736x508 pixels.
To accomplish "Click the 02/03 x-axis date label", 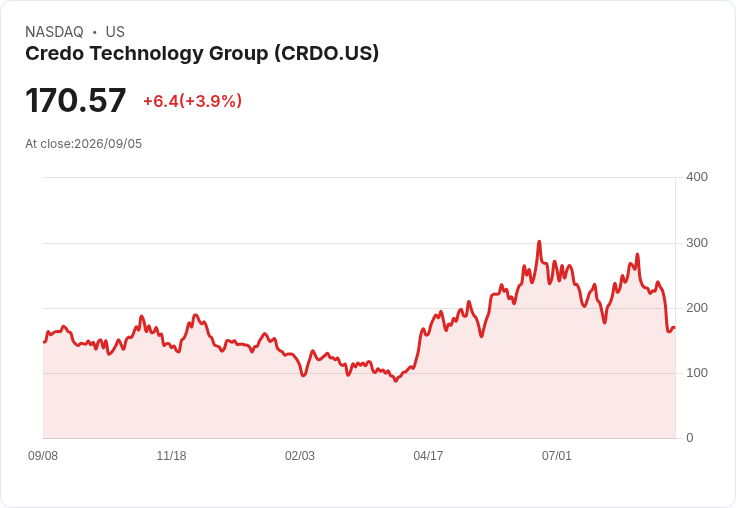I will pos(299,456).
